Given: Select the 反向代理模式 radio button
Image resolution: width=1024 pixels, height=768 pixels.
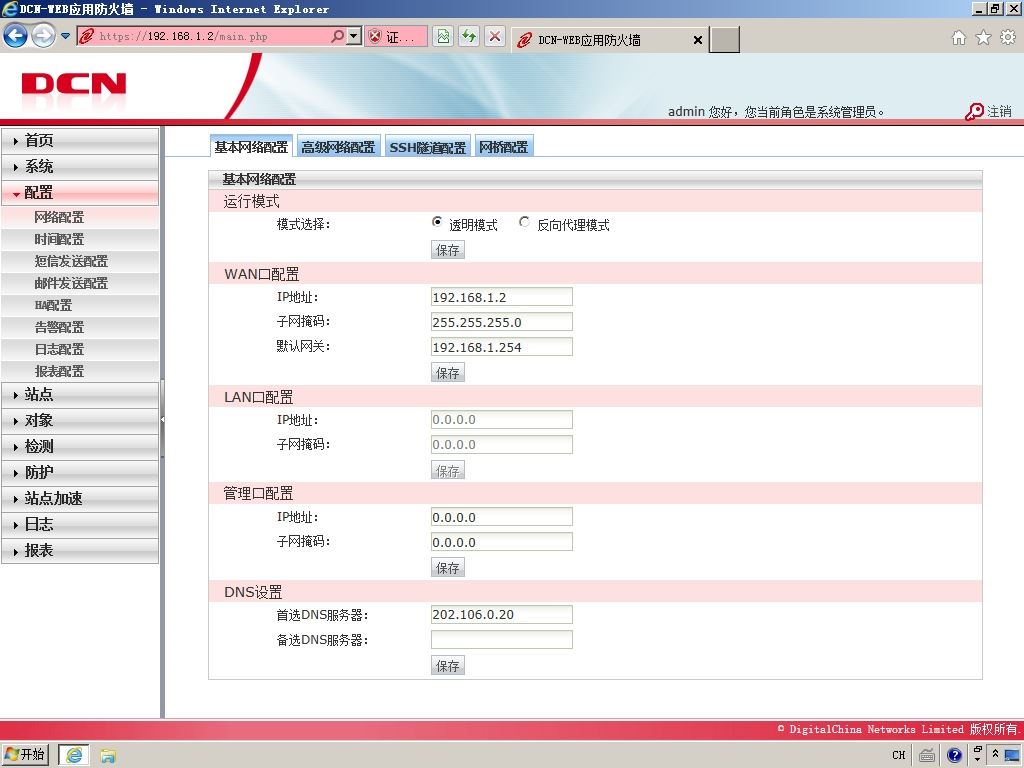Looking at the screenshot, I should pos(524,222).
